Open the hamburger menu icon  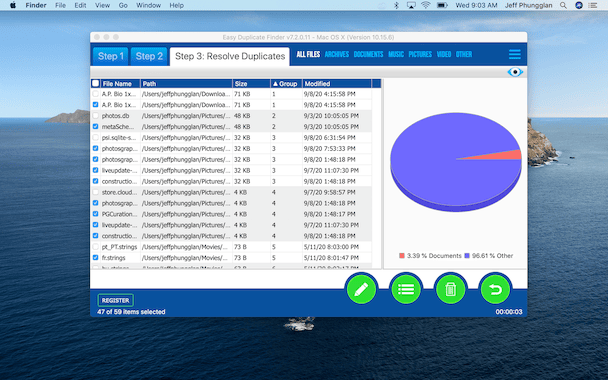point(515,54)
